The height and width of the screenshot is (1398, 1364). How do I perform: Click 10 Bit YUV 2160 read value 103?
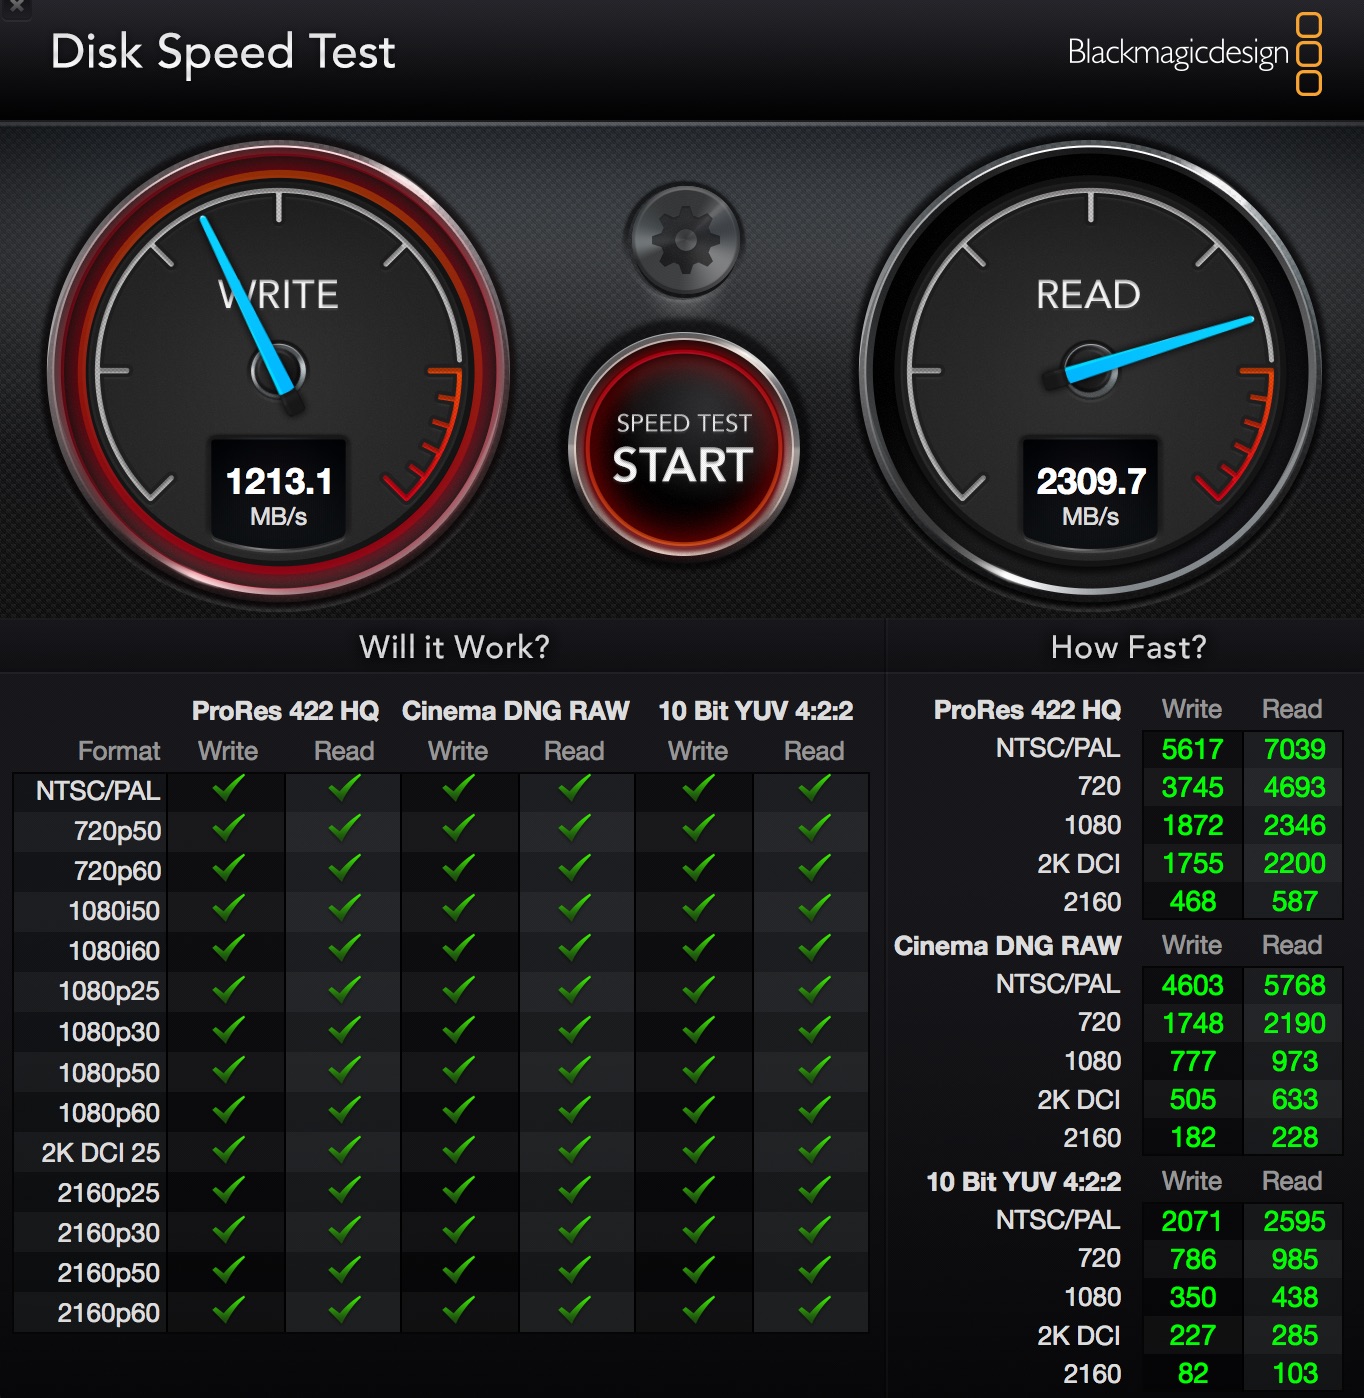click(1294, 1373)
